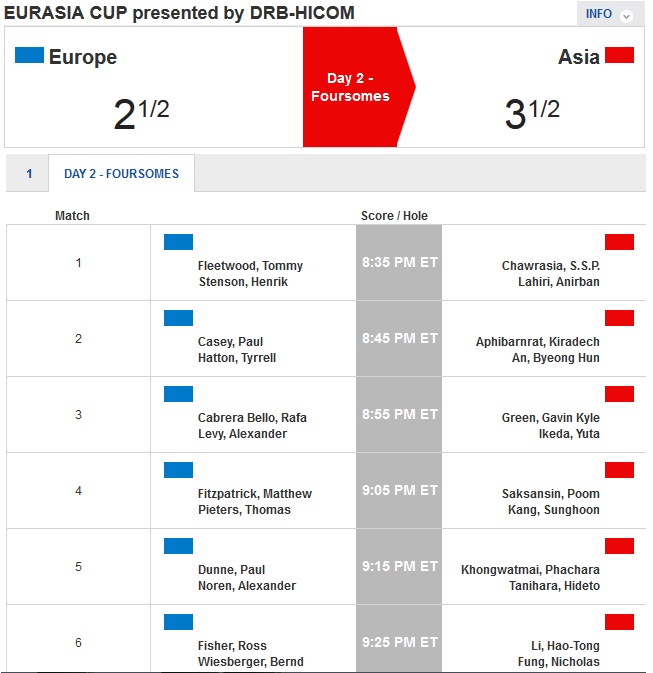Click Europe's blue flag in the header
Screen dimensions: 653x673
click(29, 55)
